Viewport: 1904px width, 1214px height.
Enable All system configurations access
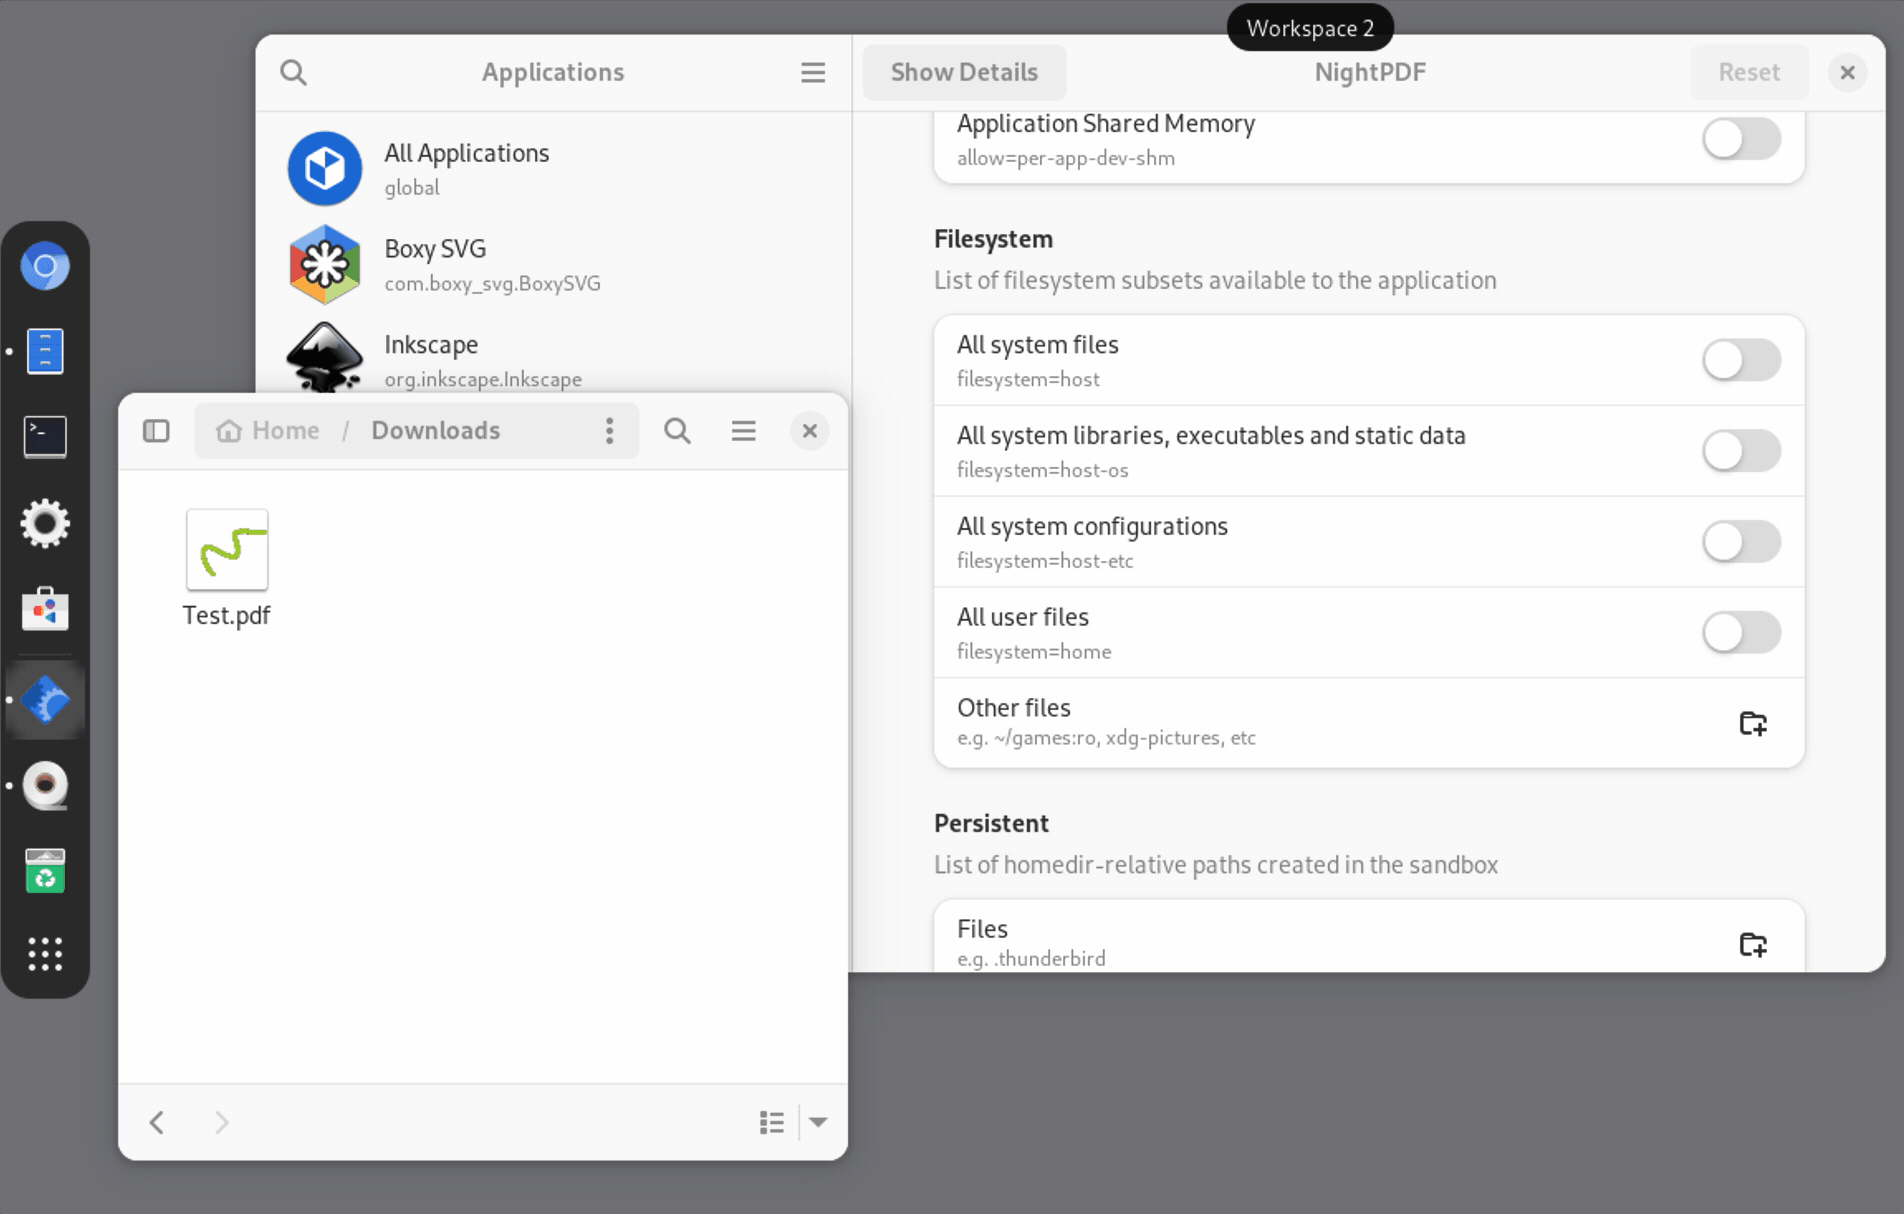1741,541
